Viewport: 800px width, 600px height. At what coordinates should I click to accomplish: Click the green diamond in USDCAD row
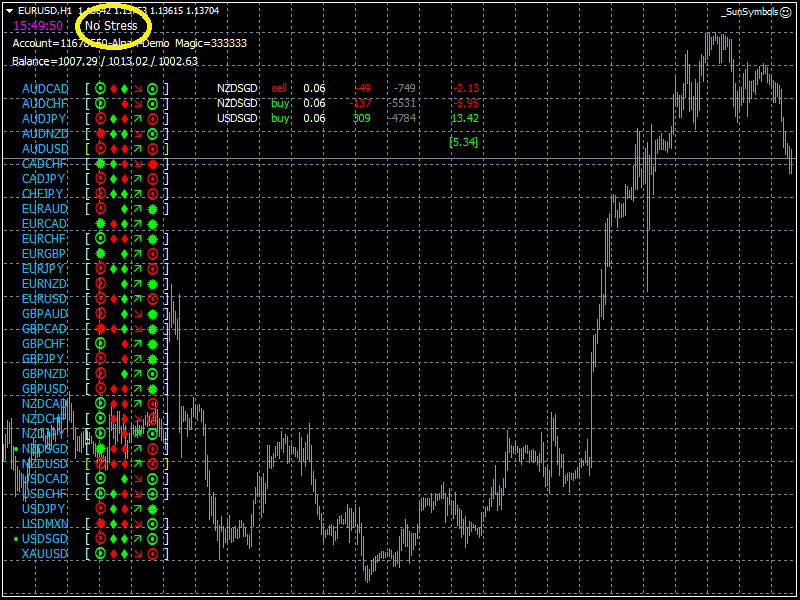124,479
